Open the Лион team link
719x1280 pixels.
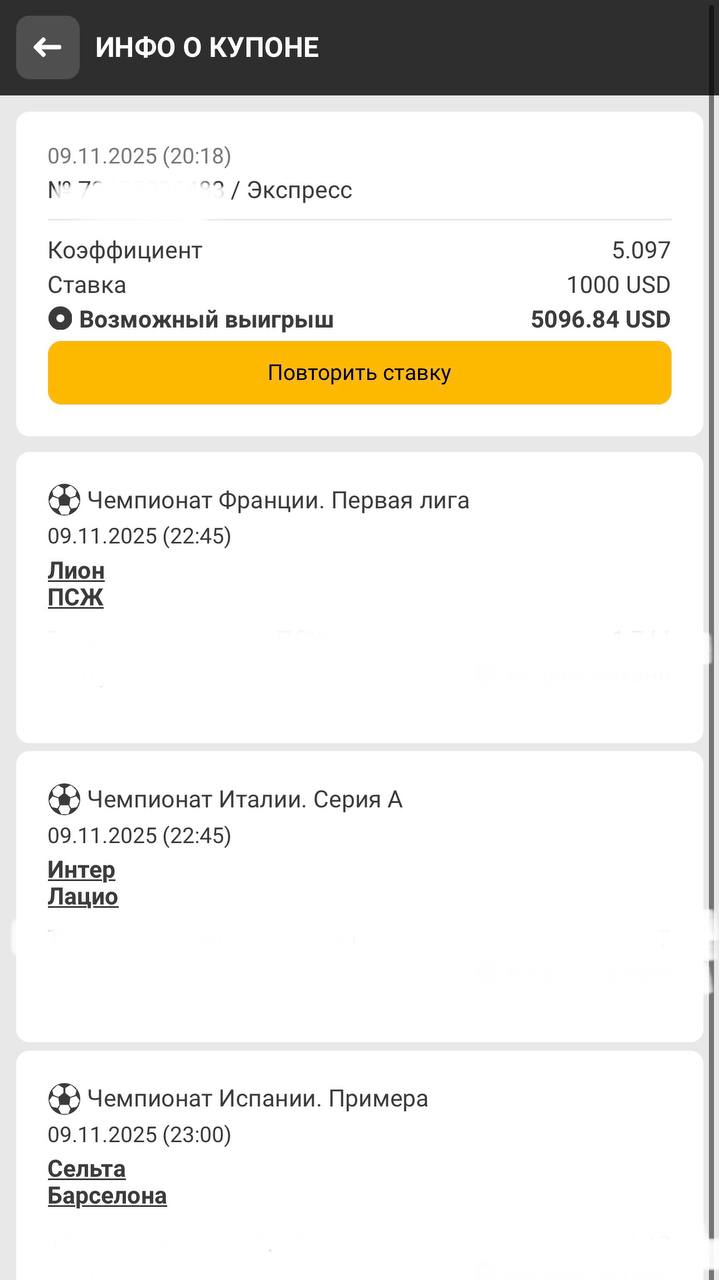tap(76, 571)
